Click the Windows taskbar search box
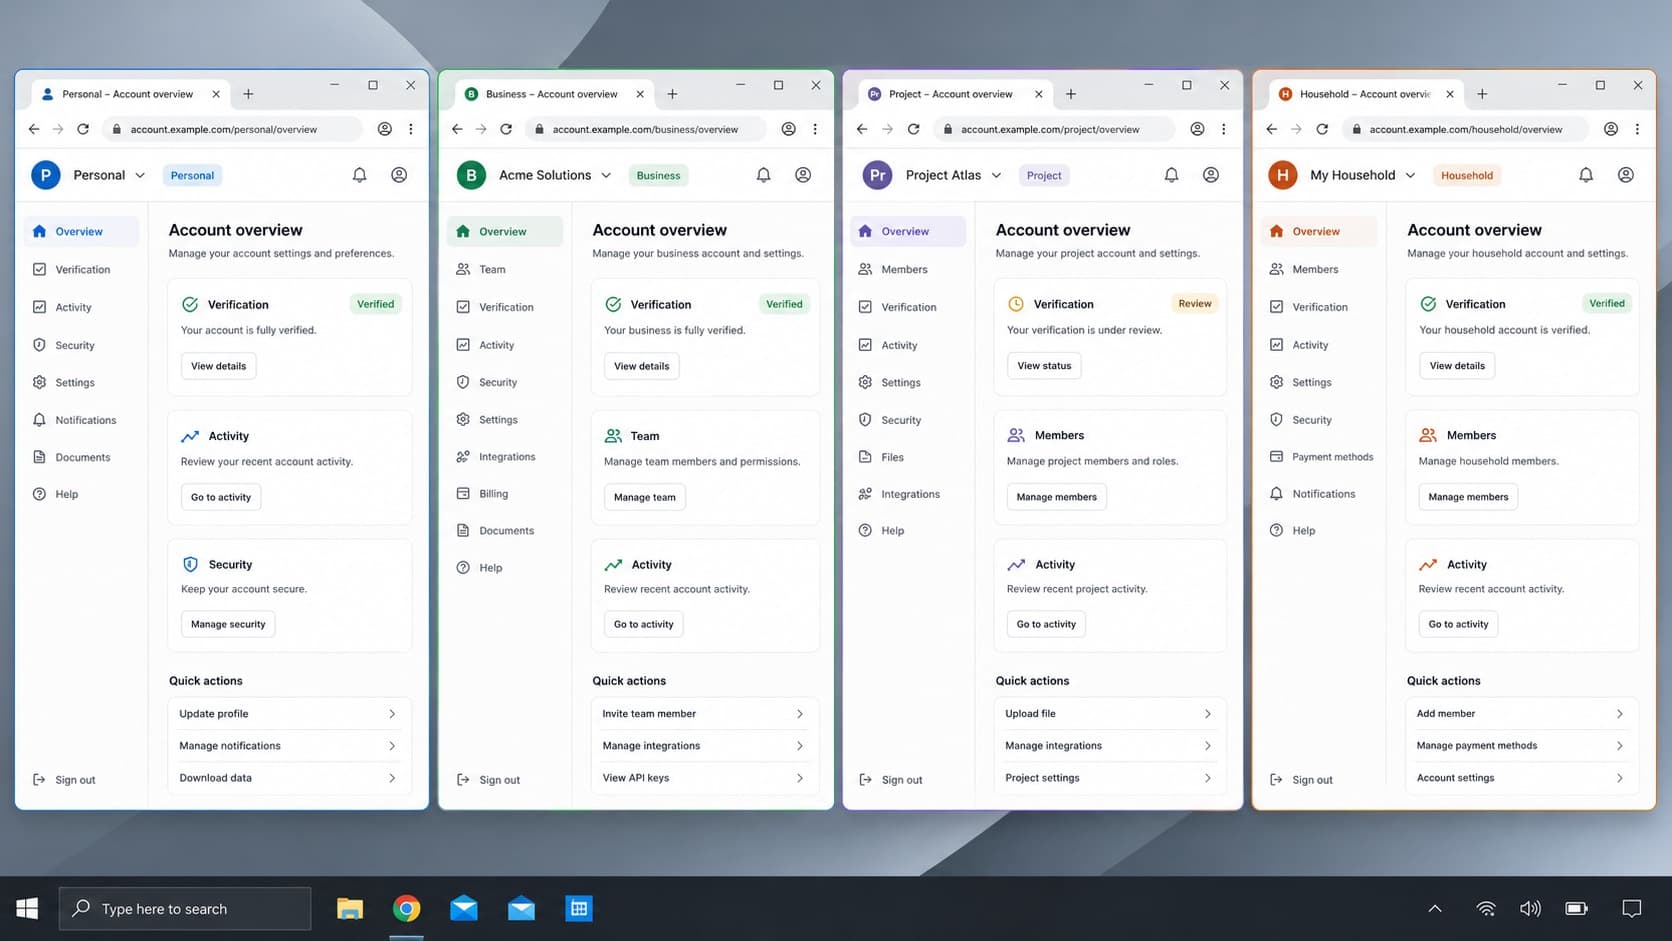This screenshot has height=941, width=1672. pos(185,908)
